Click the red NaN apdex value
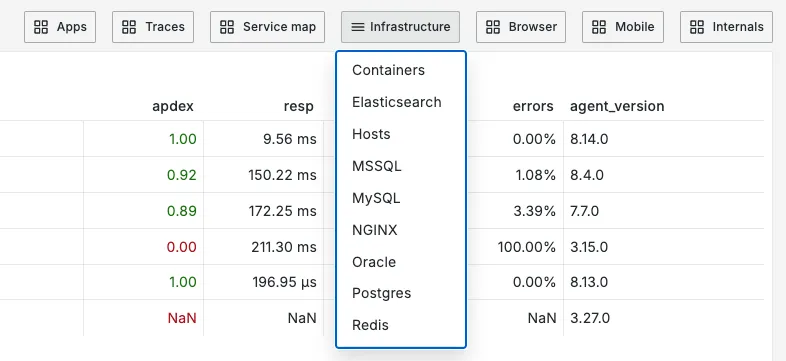Image resolution: width=786 pixels, height=361 pixels. point(182,318)
